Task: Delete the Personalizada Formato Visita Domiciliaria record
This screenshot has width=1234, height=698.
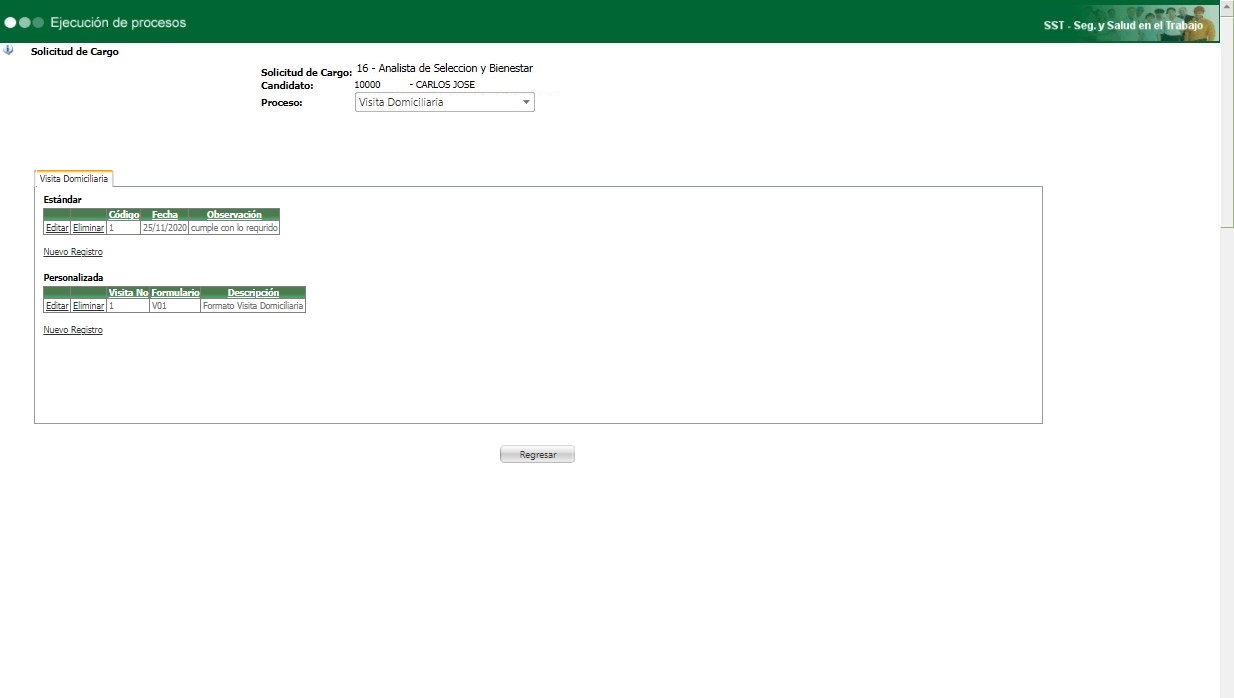Action: coord(89,306)
